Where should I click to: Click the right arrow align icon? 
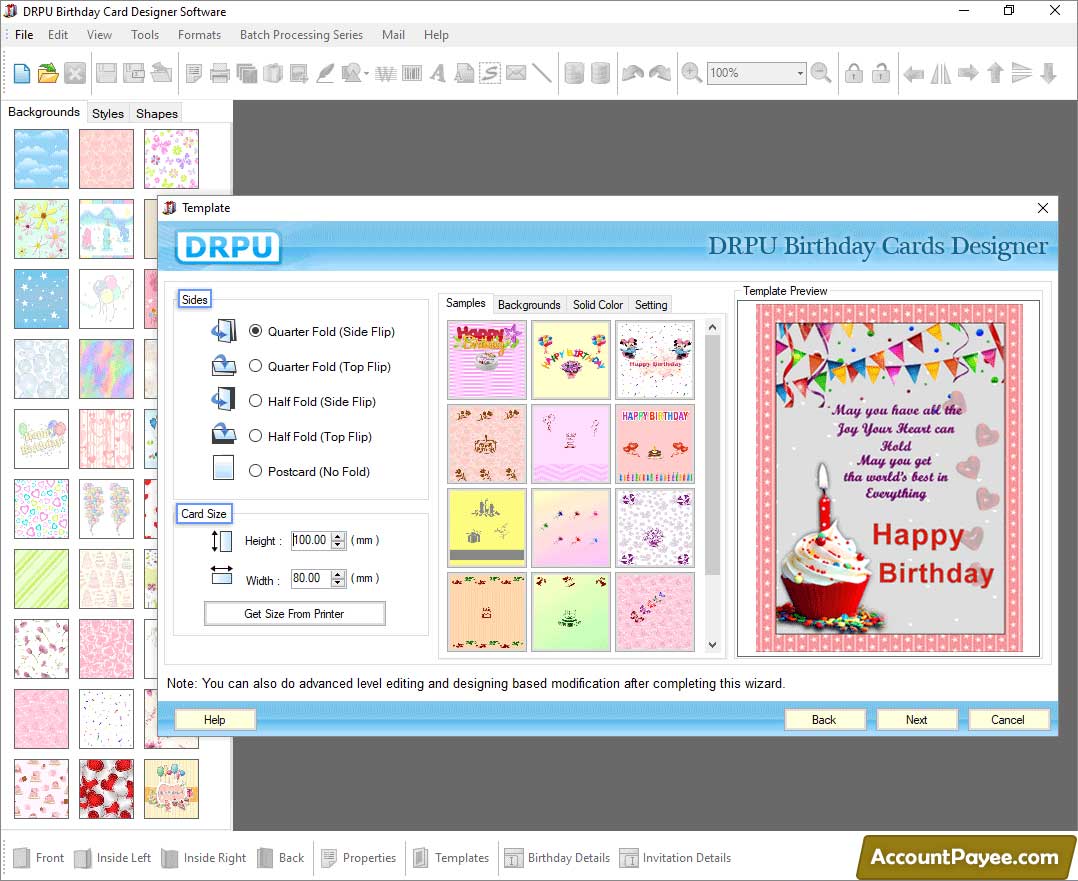coord(968,73)
